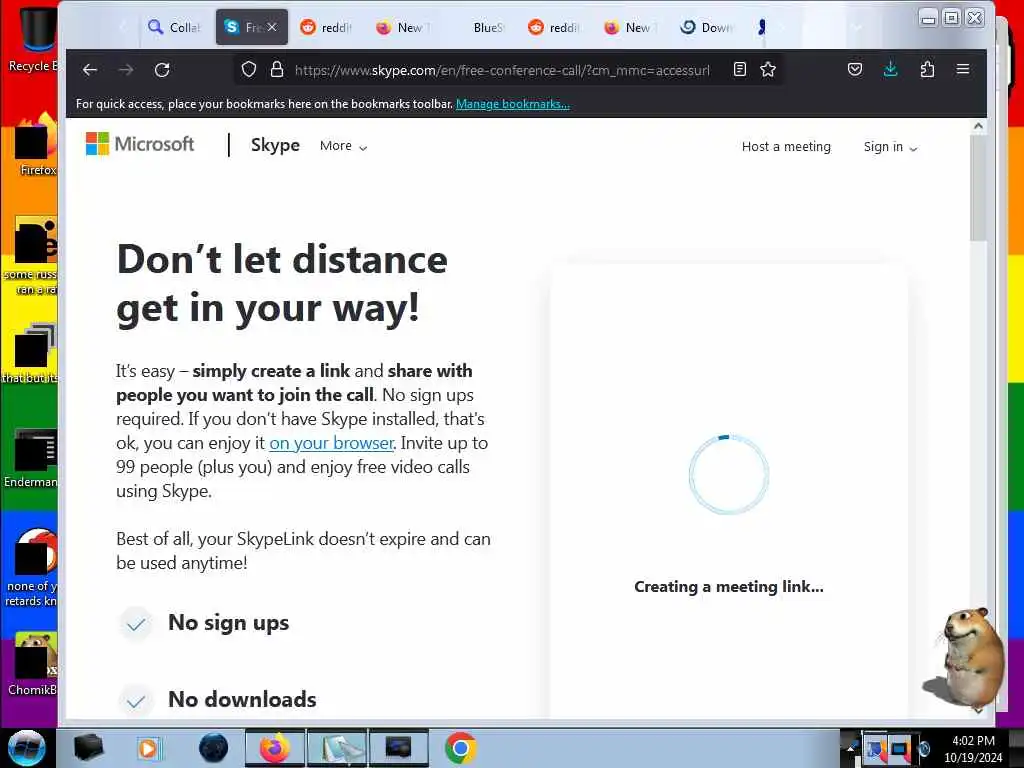Open Manage bookmarks link
The width and height of the screenshot is (1024, 768).
(513, 104)
